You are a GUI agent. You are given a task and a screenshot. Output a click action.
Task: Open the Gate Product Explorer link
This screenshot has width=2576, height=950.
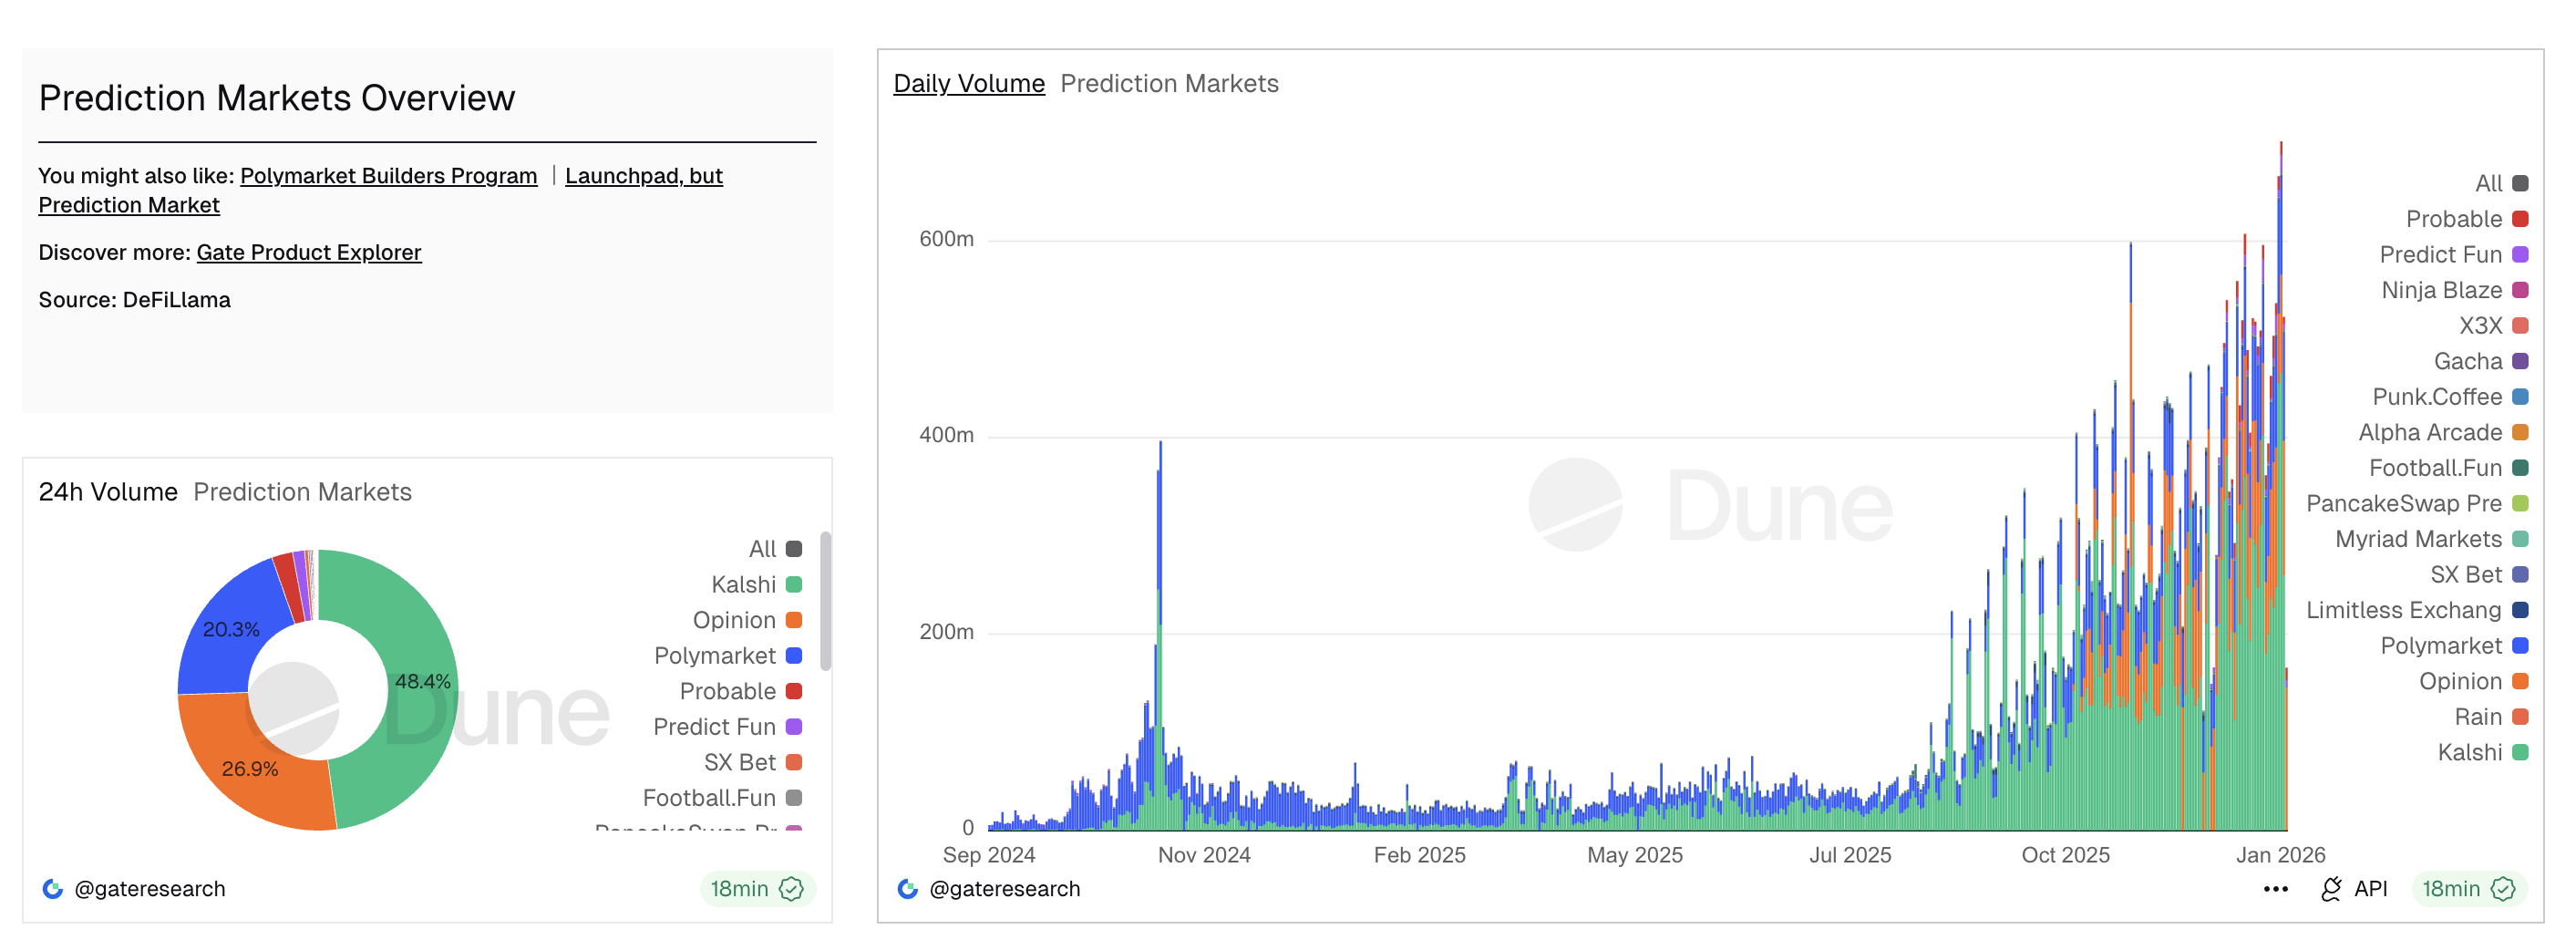308,253
